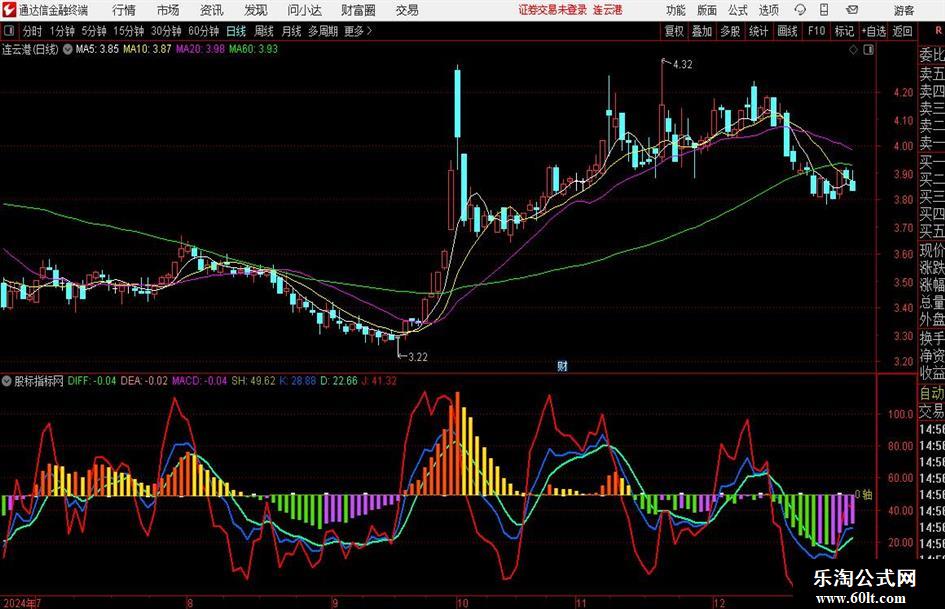
Task: Open the mobile phone icon
Action: (824, 10)
